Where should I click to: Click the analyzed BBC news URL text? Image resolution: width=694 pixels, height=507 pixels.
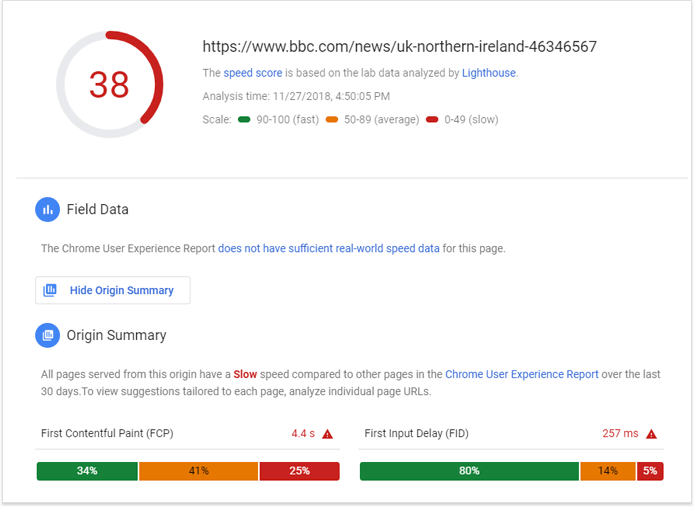(400, 46)
